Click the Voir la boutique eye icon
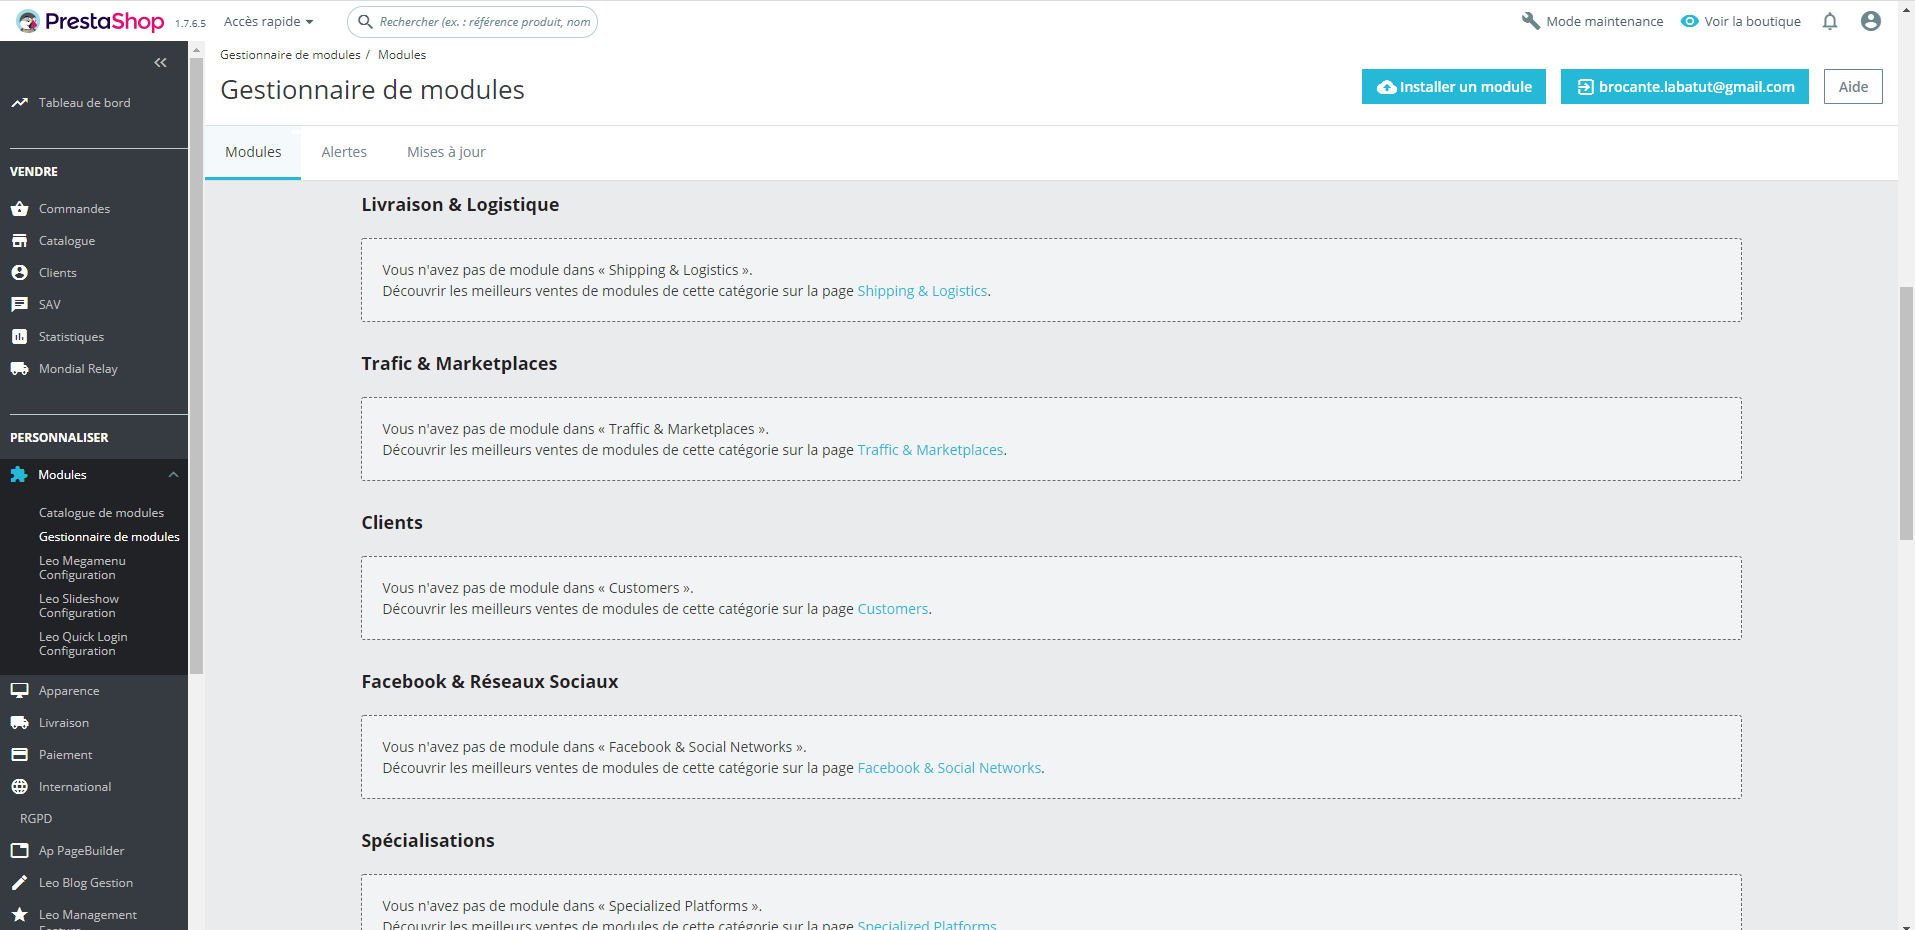 tap(1689, 21)
